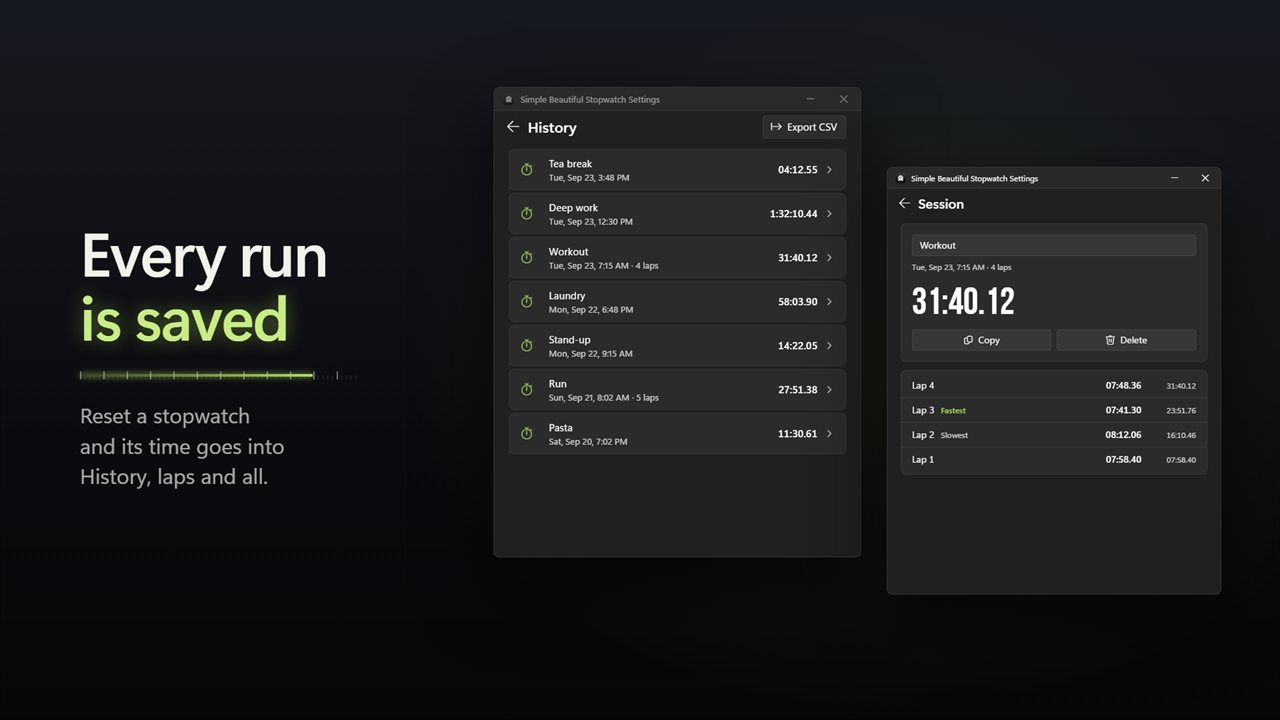Click stopwatch icon on Workout row
This screenshot has width=1280, height=720.
pyautogui.click(x=527, y=258)
